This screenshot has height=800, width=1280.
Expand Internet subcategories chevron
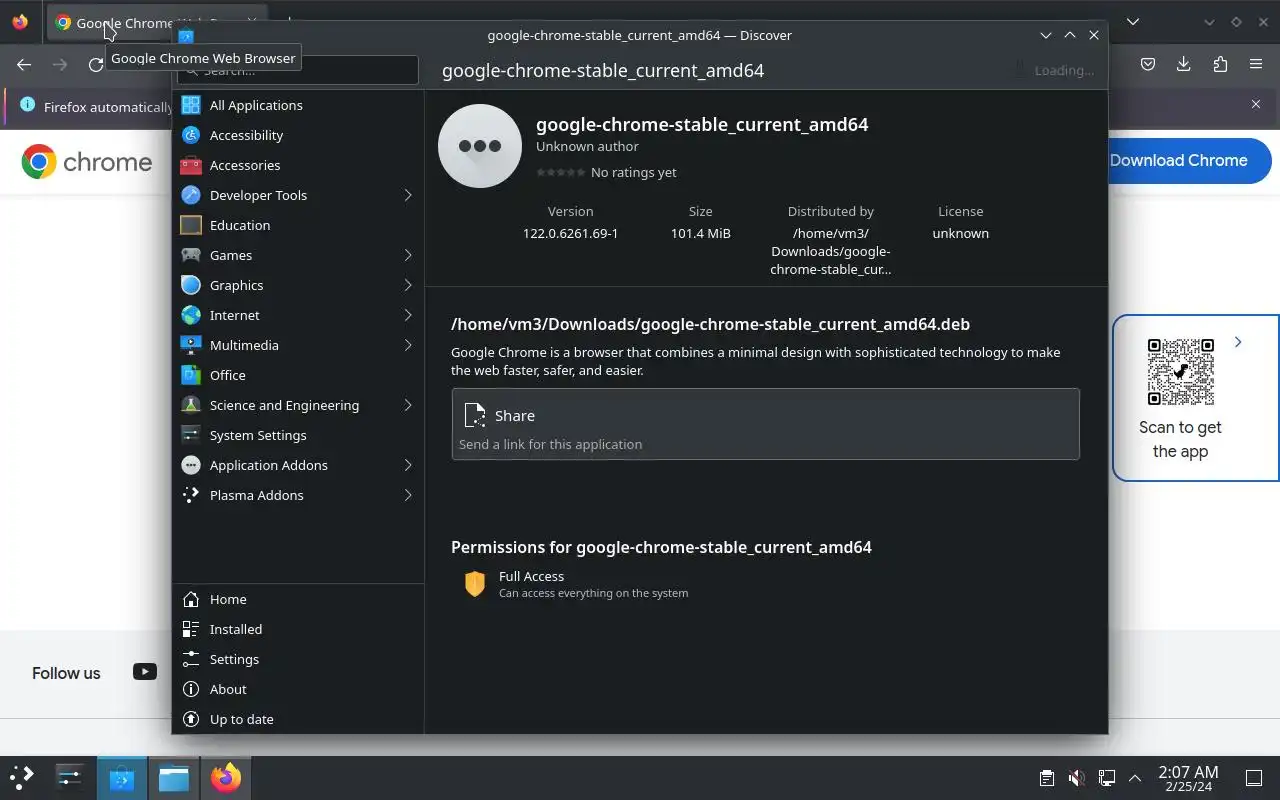[x=408, y=315]
